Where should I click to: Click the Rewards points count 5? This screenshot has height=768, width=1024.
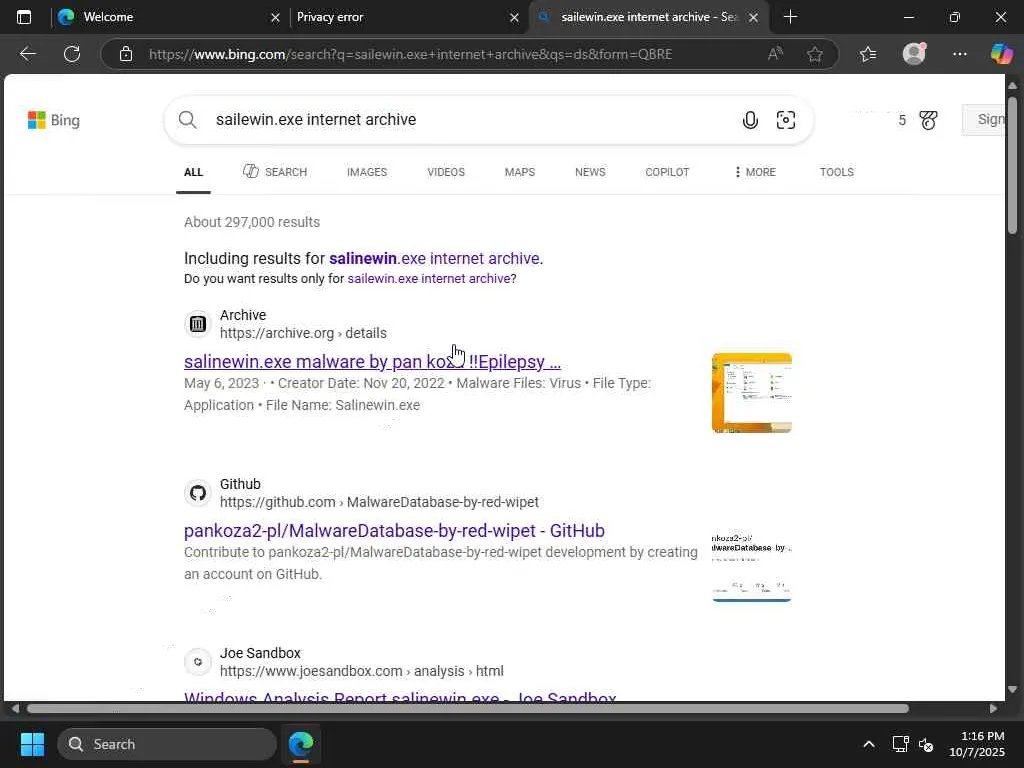tap(902, 120)
